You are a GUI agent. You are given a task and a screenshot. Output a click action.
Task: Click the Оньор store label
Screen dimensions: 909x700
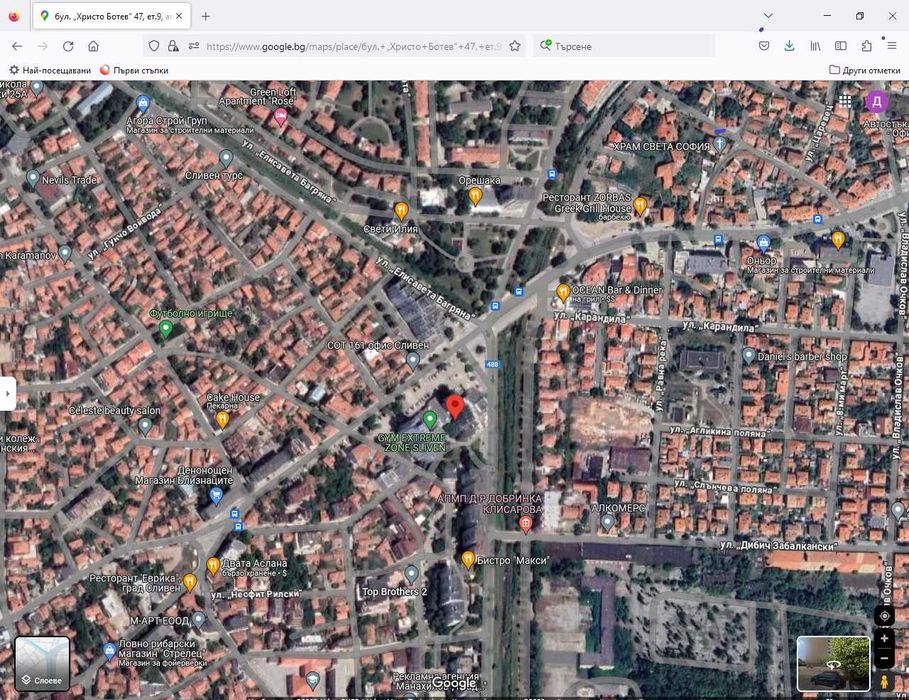[x=761, y=260]
